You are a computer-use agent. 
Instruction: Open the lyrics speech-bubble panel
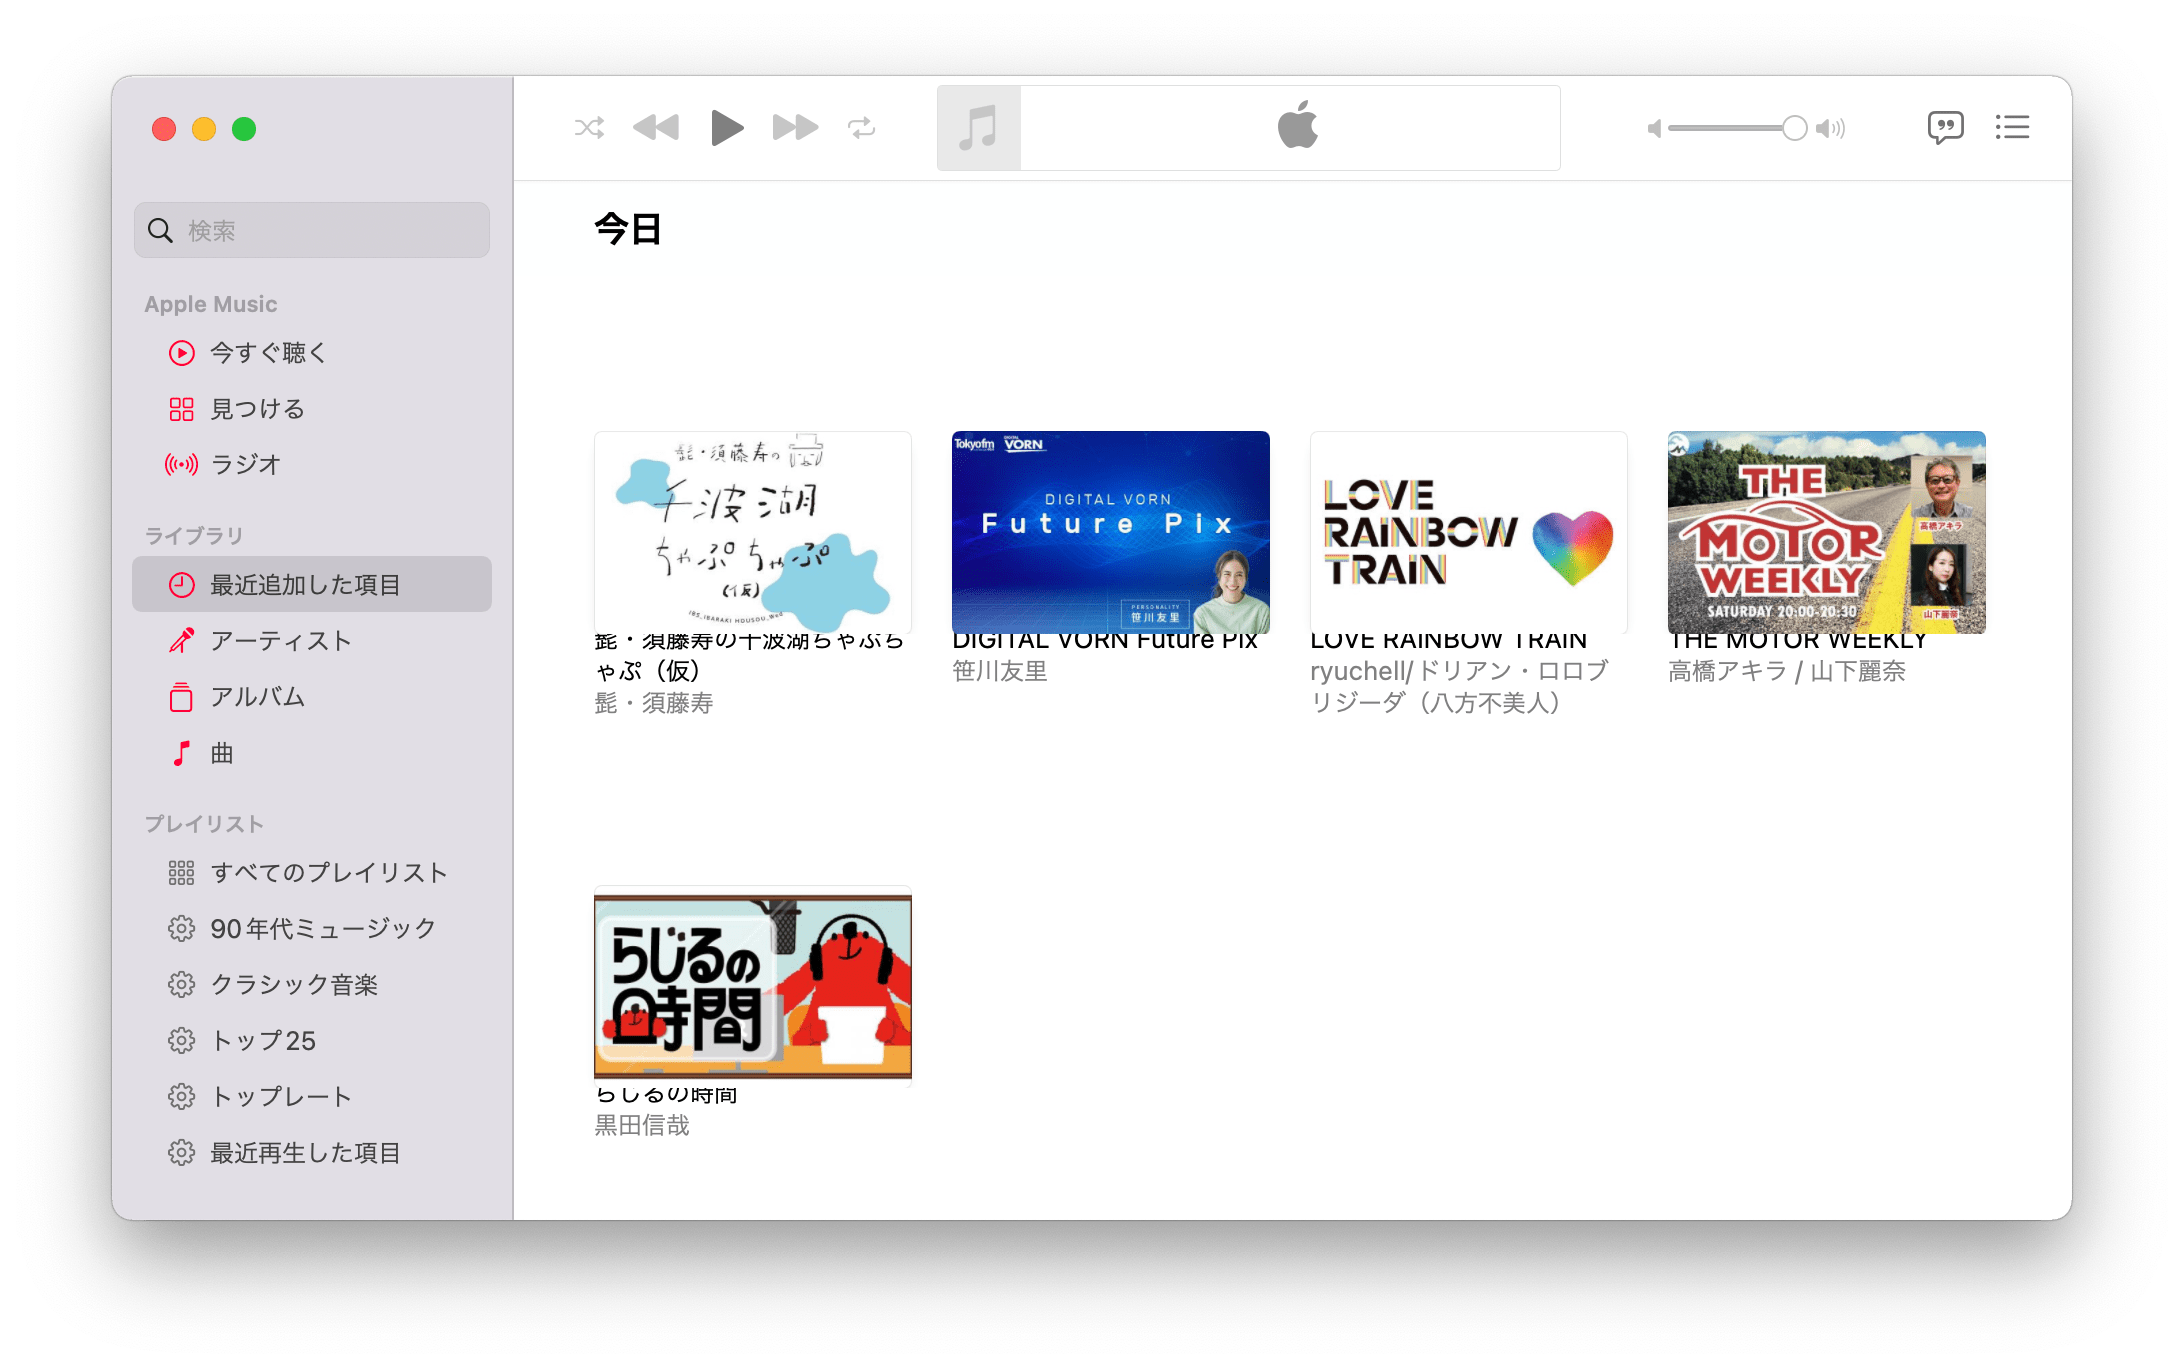[1945, 128]
